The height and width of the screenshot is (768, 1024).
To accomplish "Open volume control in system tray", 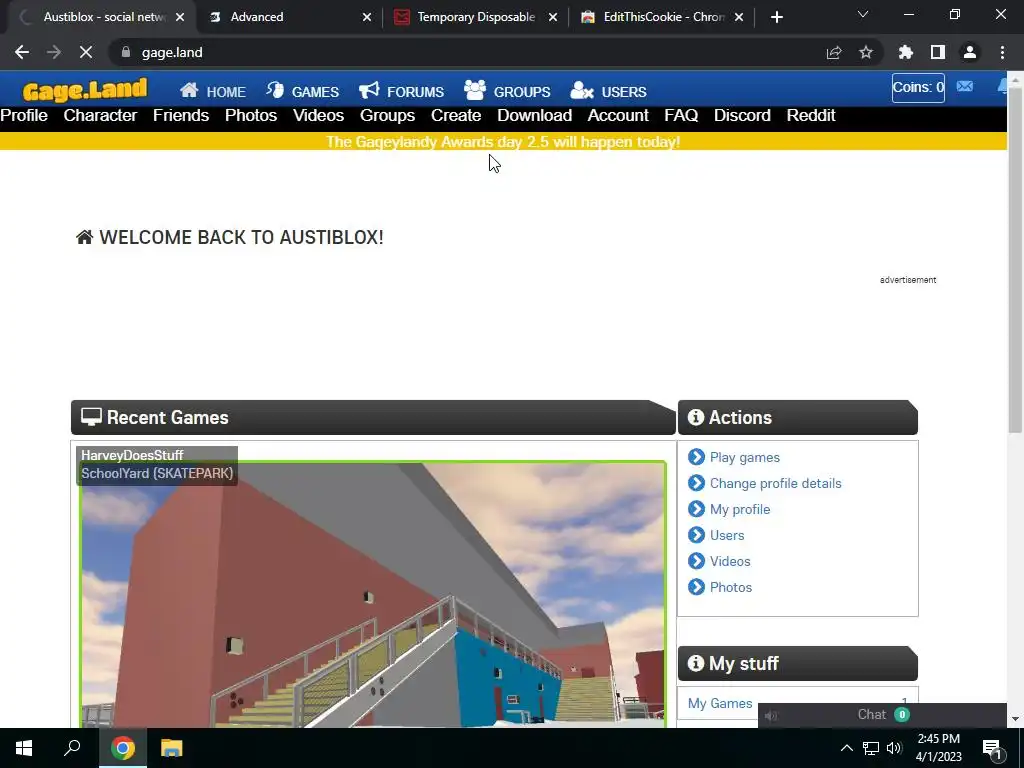I will click(x=895, y=748).
